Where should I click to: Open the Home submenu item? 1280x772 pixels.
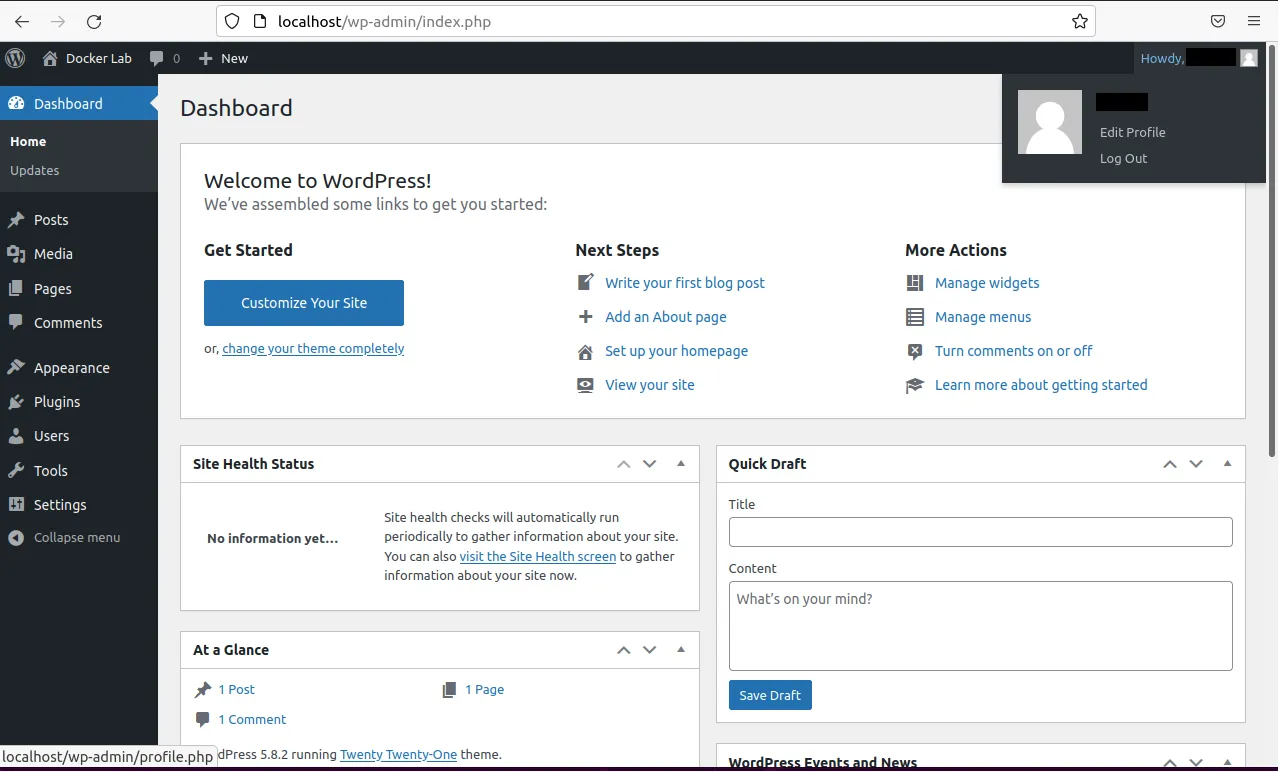click(x=28, y=142)
